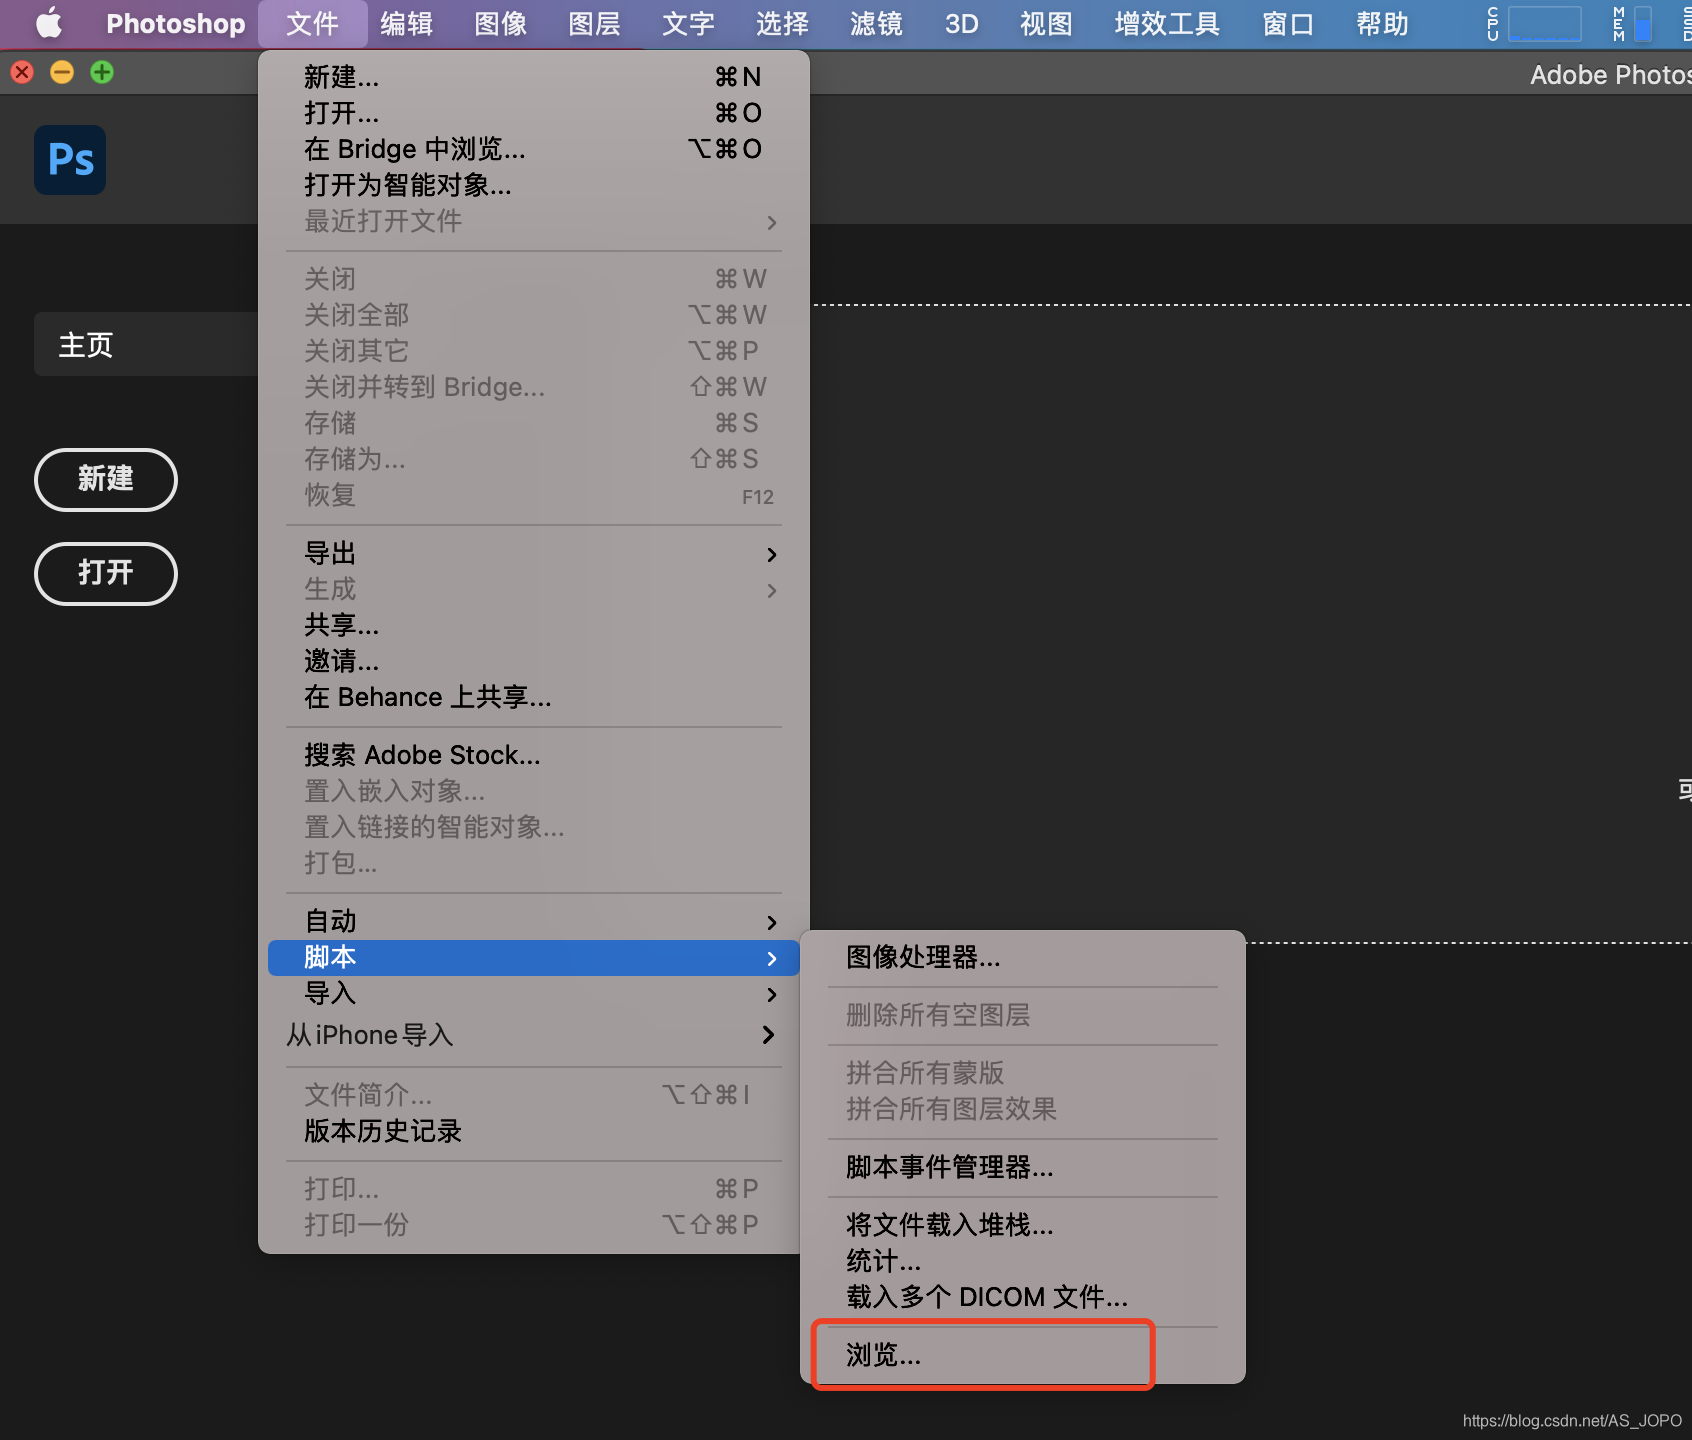The height and width of the screenshot is (1440, 1692).
Task: Open the 窗口 menu
Action: [x=1286, y=23]
